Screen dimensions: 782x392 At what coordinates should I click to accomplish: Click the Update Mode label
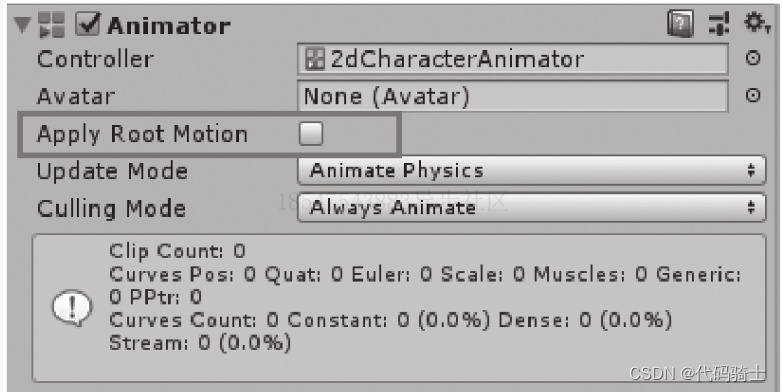point(112,172)
